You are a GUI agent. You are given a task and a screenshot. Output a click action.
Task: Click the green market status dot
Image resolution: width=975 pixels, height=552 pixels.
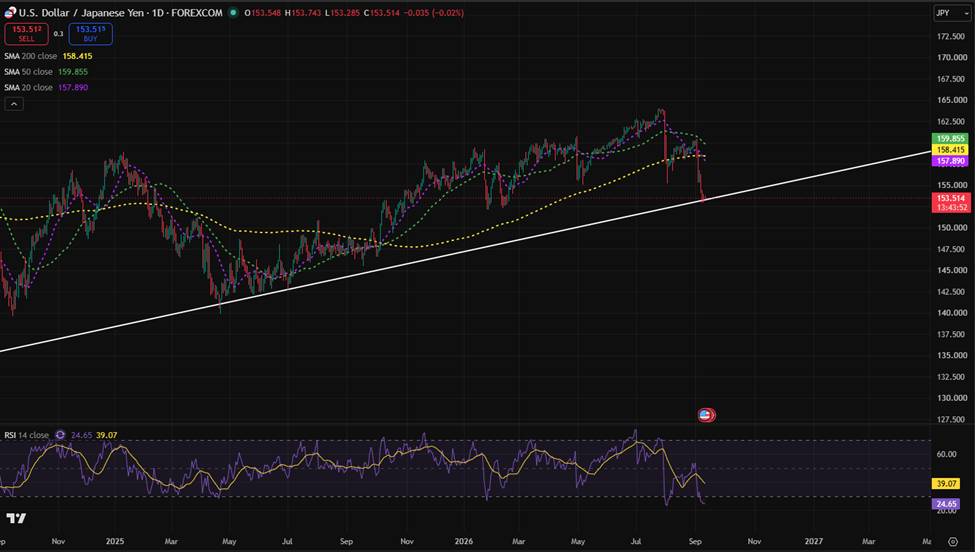pyautogui.click(x=233, y=12)
